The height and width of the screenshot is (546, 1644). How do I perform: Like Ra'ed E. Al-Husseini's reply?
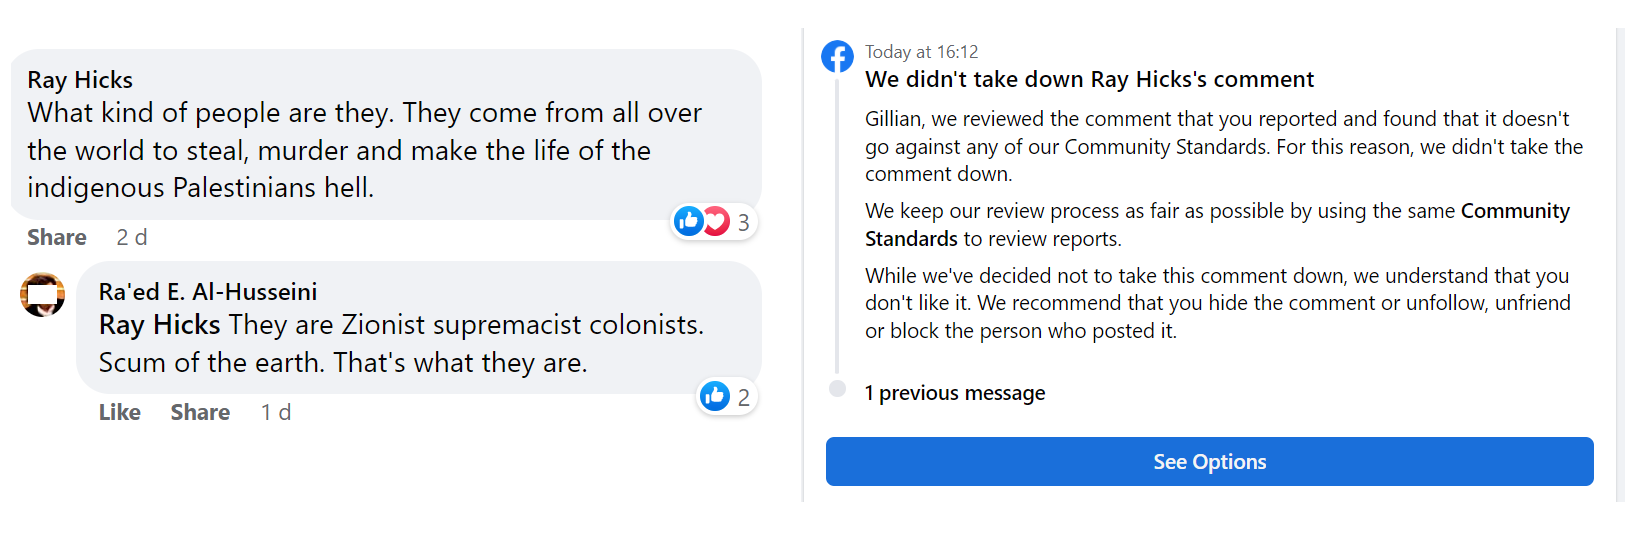(119, 412)
